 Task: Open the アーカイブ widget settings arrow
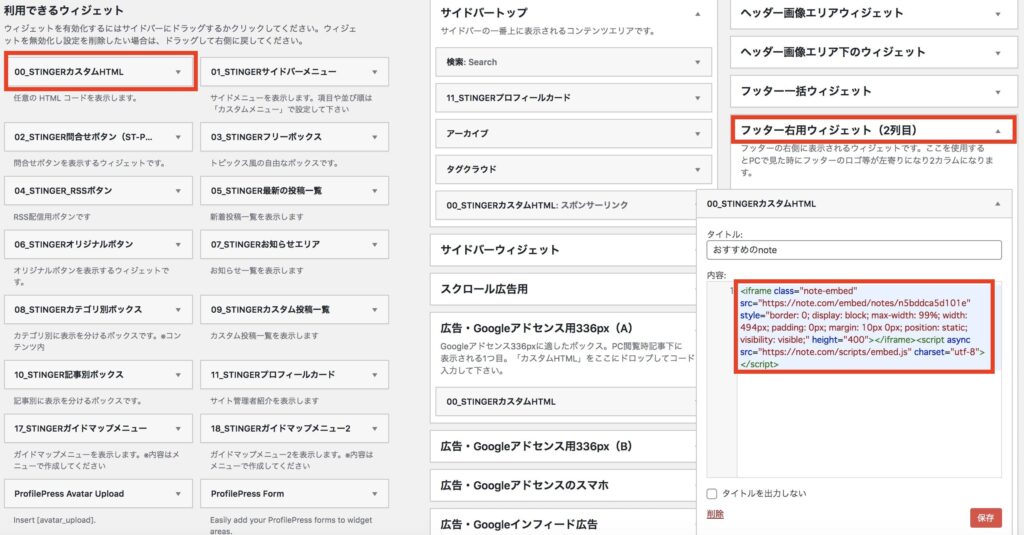(x=697, y=133)
